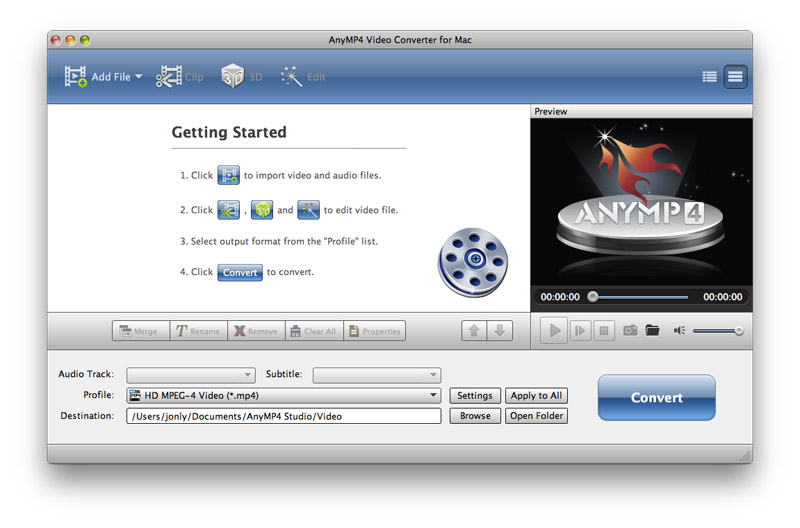Step to next frame in preview
Viewport: 800px width, 528px height.
[580, 331]
